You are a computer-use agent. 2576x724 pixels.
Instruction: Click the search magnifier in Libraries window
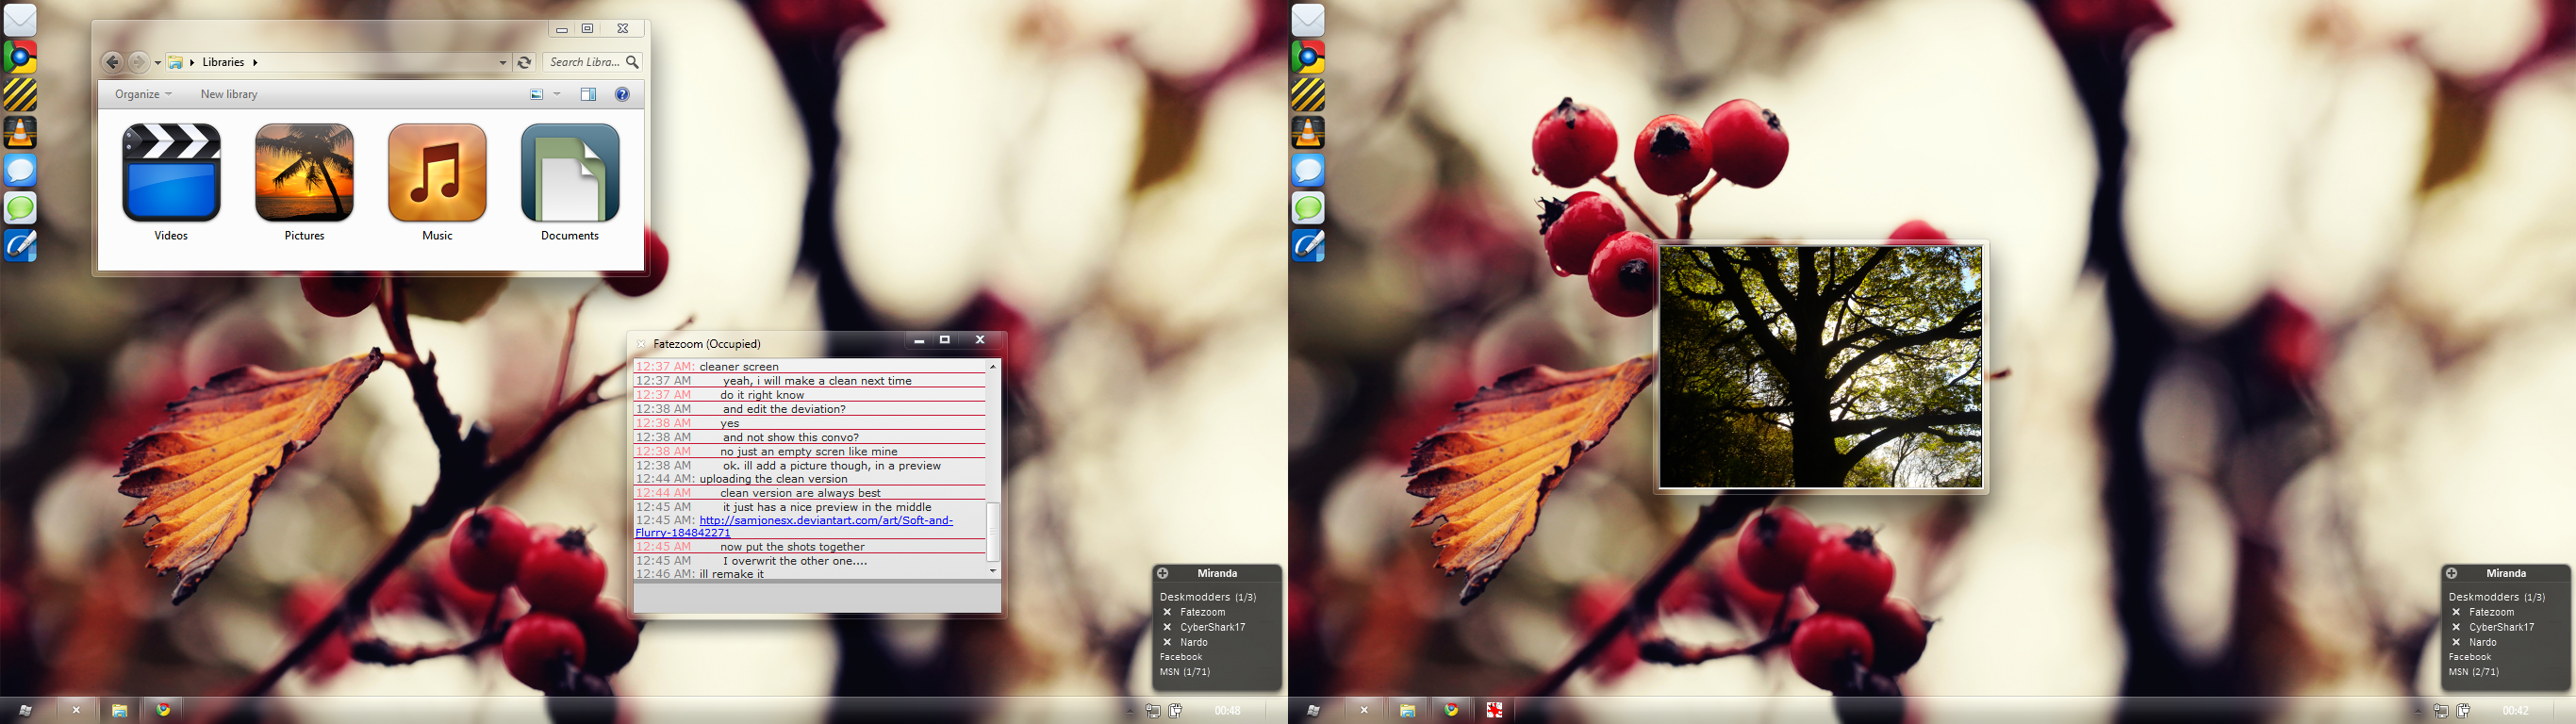632,62
